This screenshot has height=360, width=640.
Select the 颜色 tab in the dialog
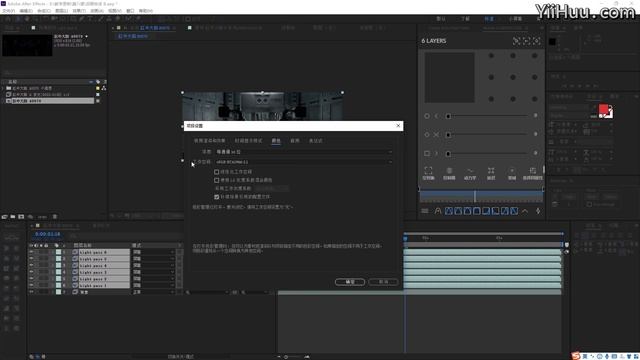tap(276, 141)
